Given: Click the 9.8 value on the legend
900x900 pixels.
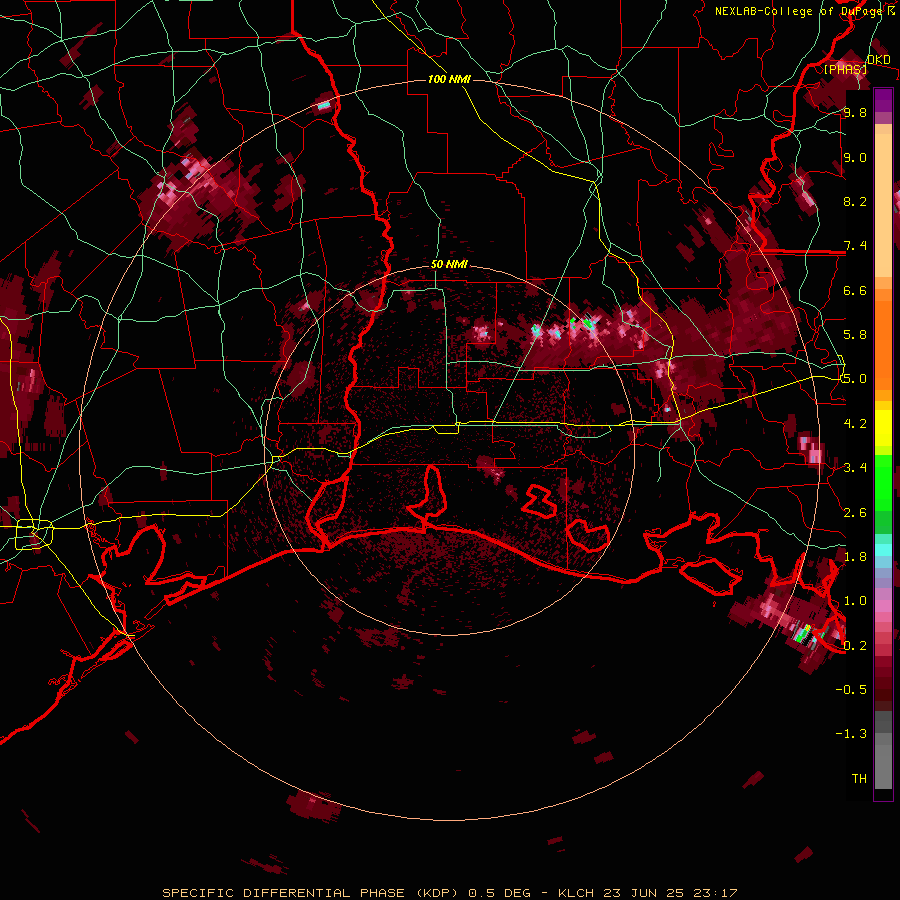Looking at the screenshot, I should tap(855, 112).
